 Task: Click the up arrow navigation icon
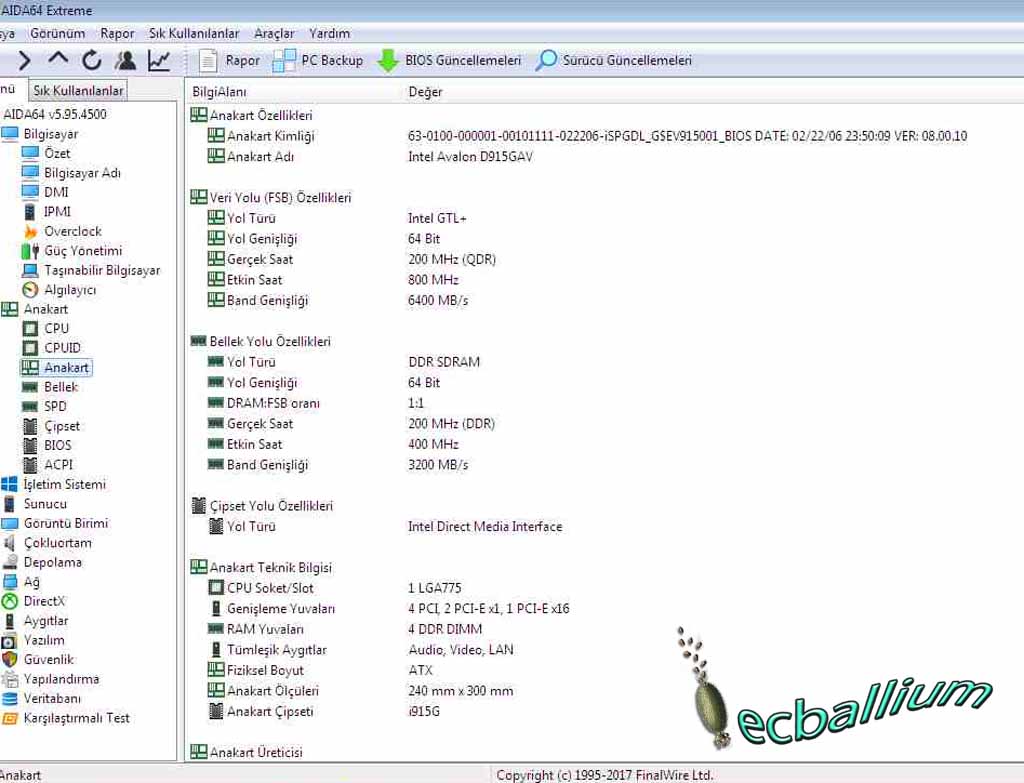tap(58, 61)
